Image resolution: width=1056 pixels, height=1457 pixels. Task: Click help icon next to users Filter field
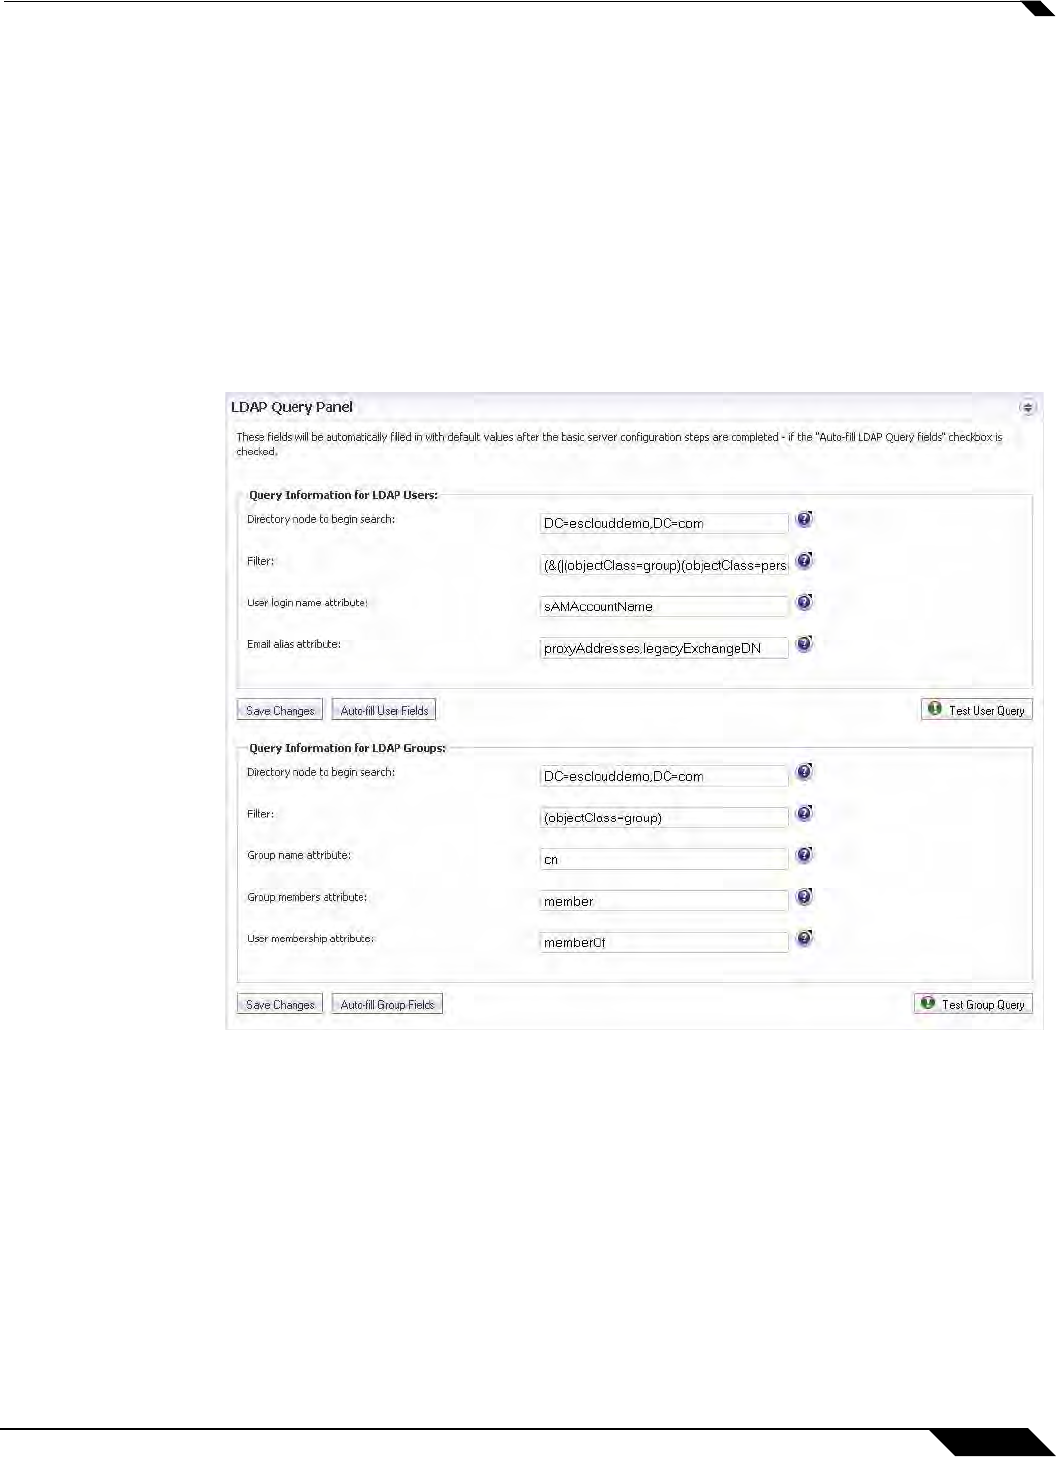(x=804, y=561)
